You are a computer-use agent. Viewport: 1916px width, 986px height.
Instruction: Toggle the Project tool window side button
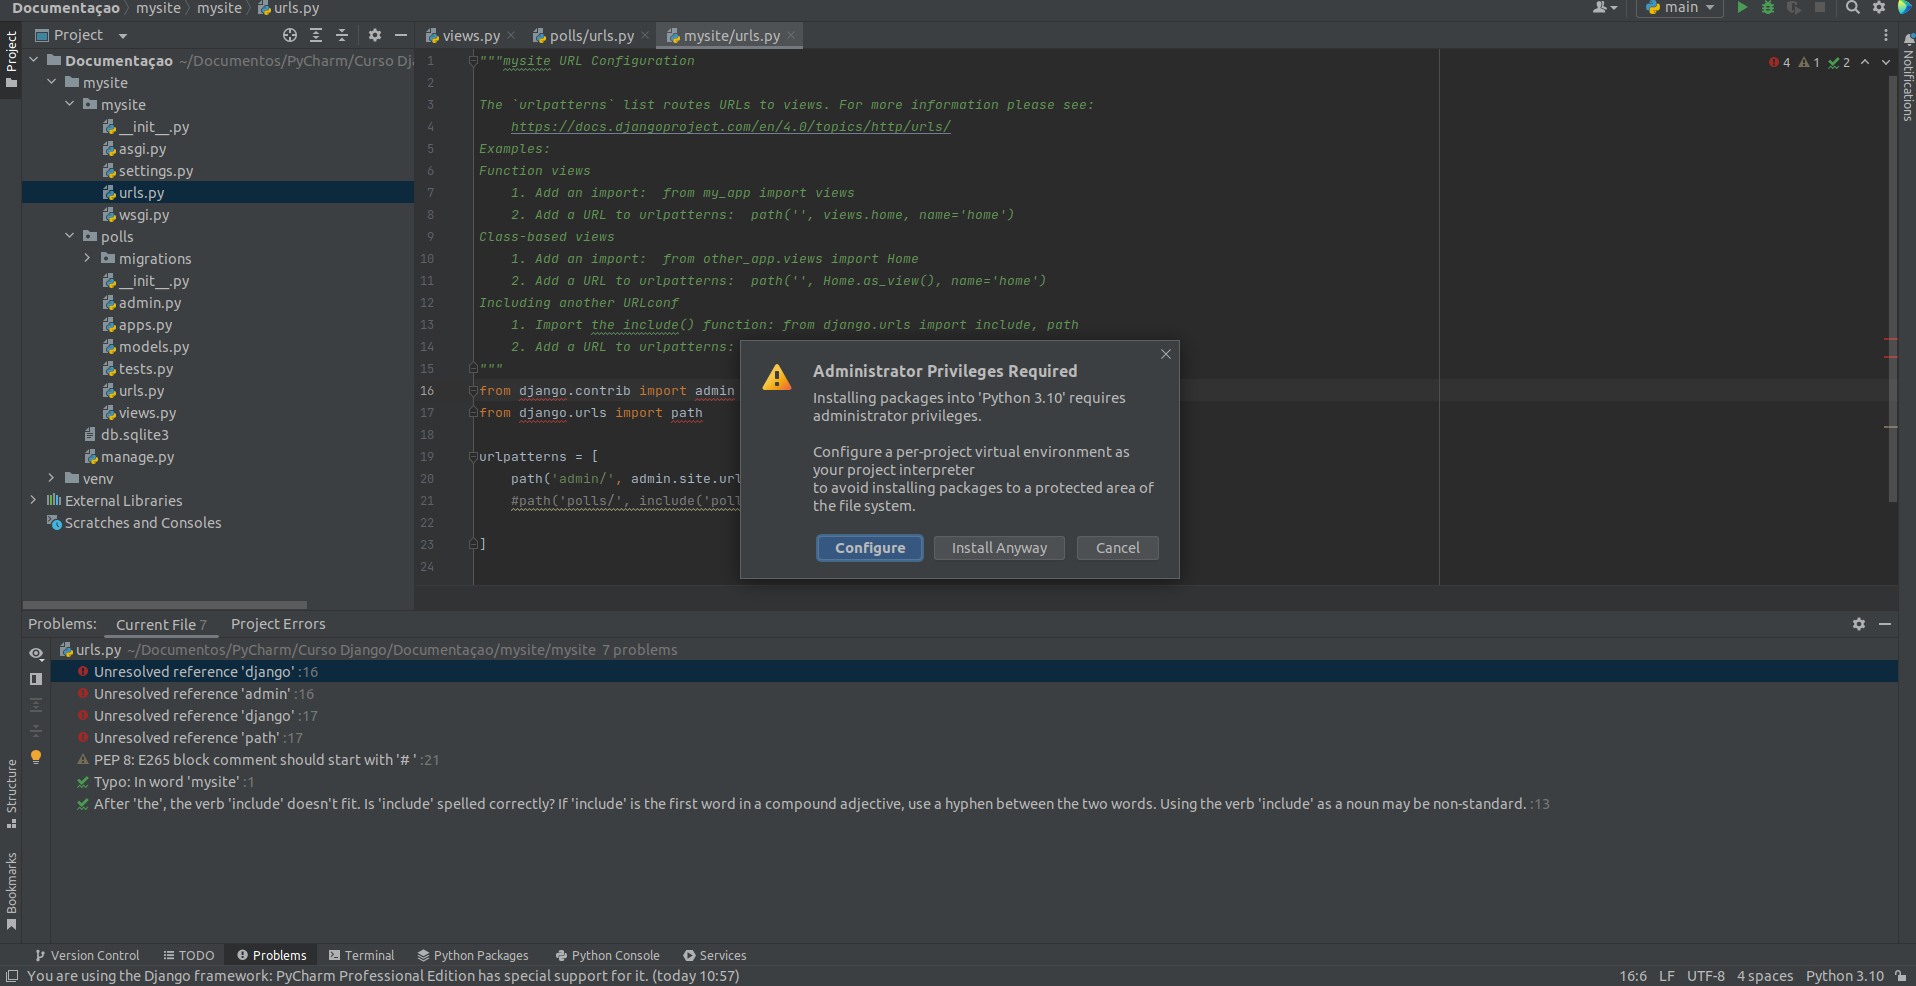click(x=11, y=59)
